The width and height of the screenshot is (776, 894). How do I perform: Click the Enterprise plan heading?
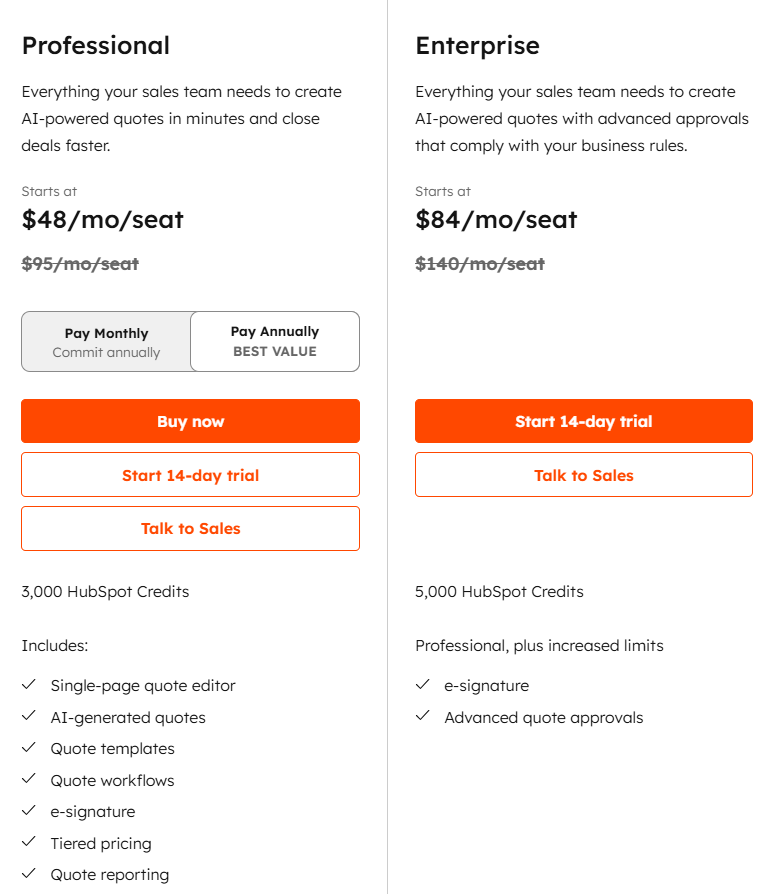coord(477,46)
